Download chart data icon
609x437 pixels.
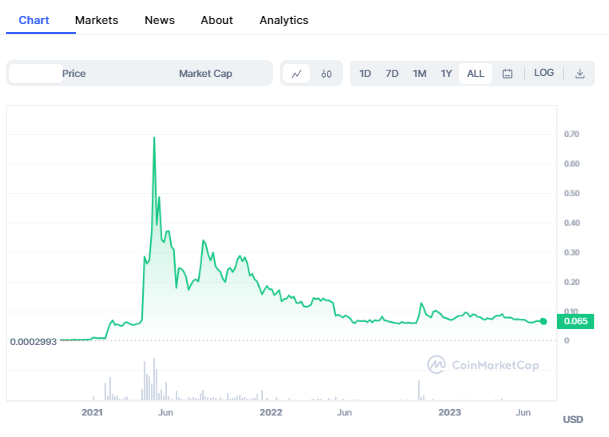coord(579,73)
